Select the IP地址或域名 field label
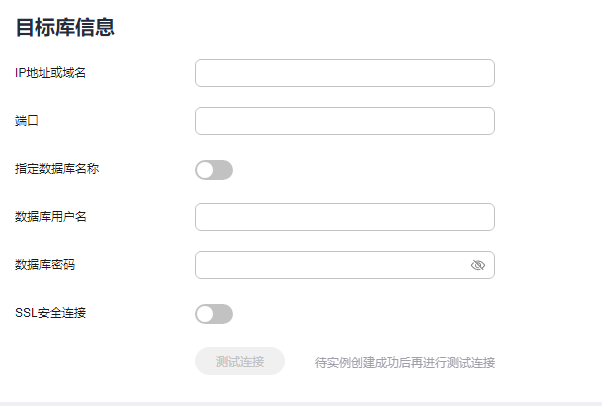602x406 pixels. coord(50,73)
